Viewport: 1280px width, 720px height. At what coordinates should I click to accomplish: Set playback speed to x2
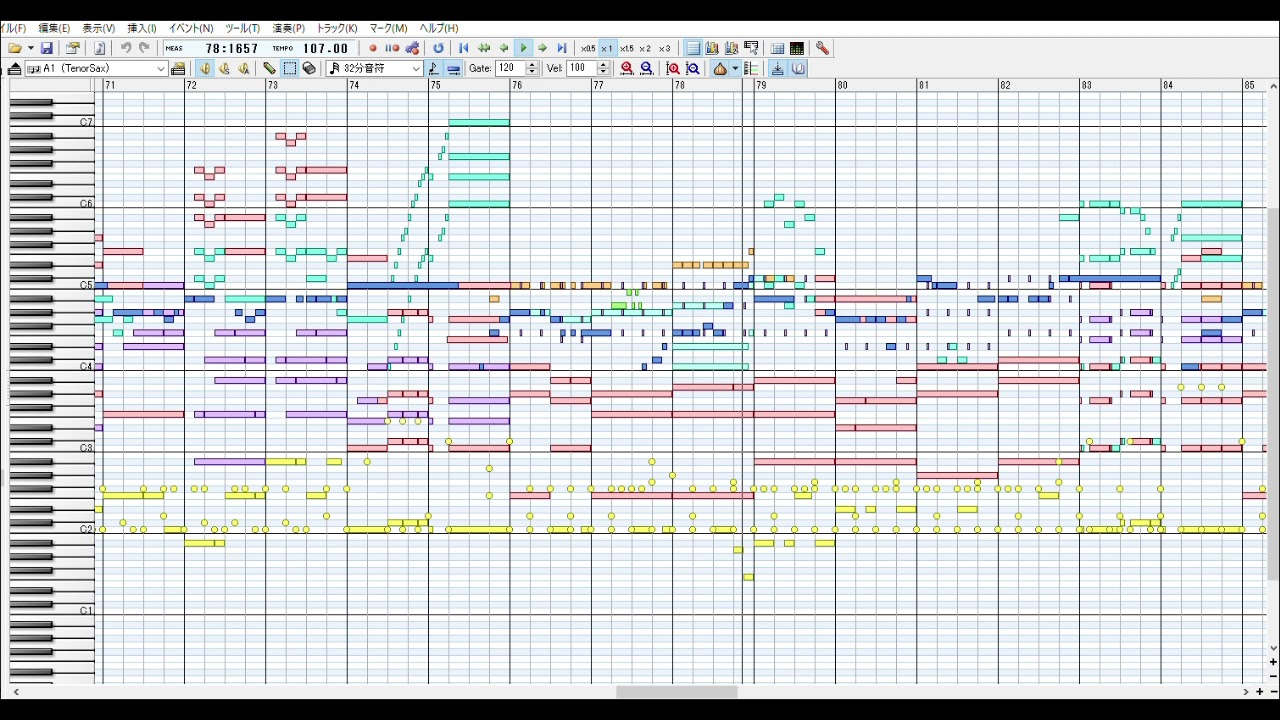pos(645,48)
